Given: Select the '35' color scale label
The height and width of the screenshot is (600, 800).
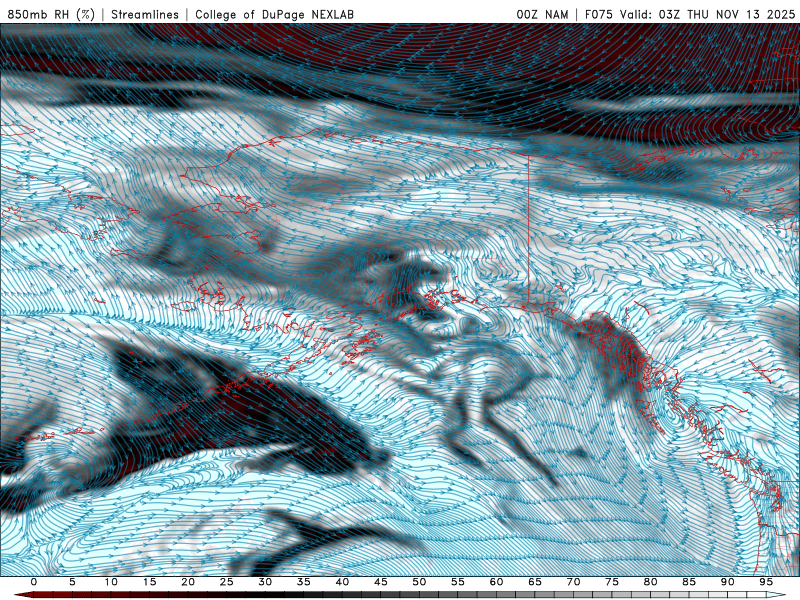Looking at the screenshot, I should click(x=304, y=582).
